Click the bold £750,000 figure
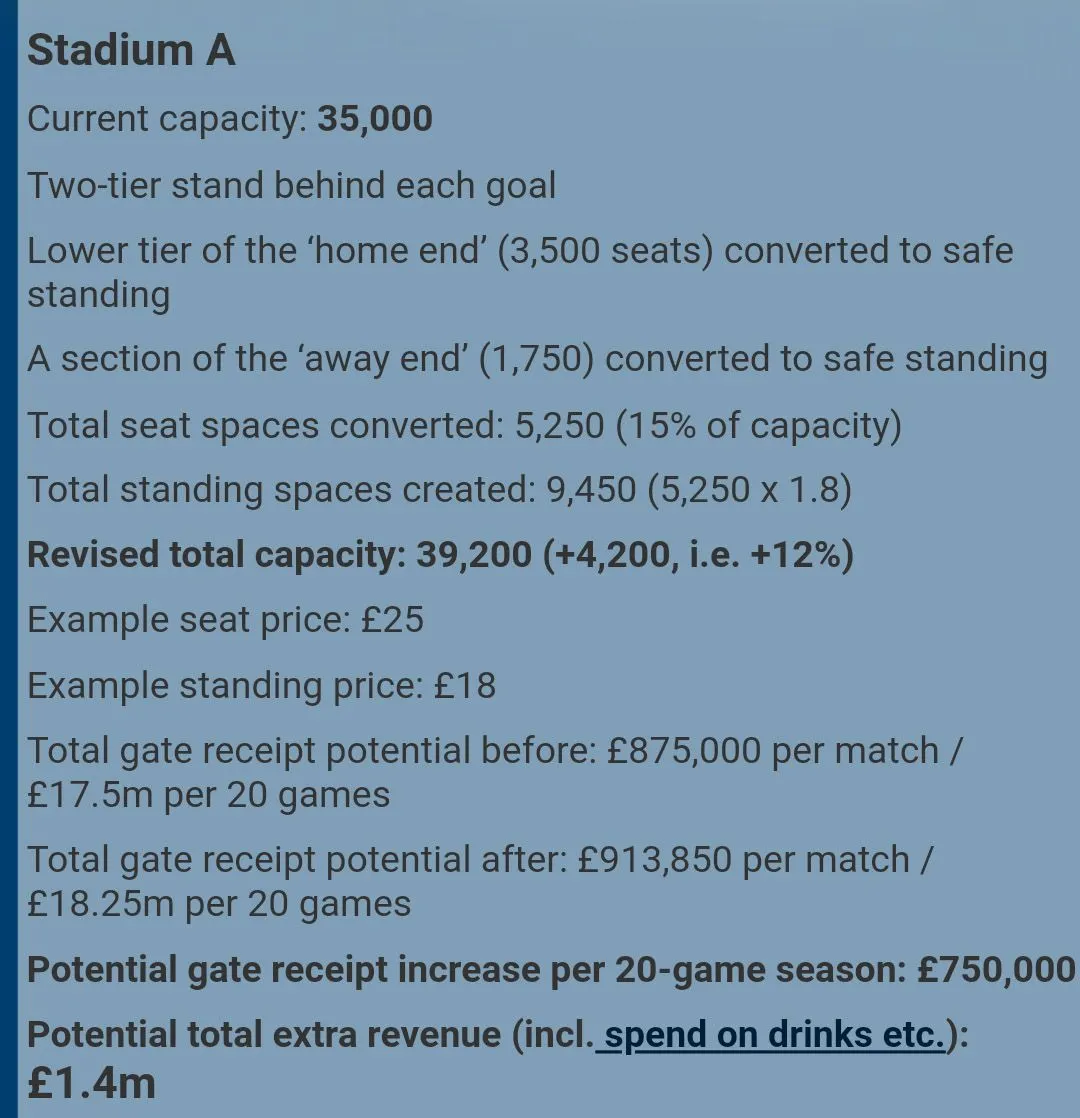This screenshot has height=1118, width=1080. coord(996,969)
